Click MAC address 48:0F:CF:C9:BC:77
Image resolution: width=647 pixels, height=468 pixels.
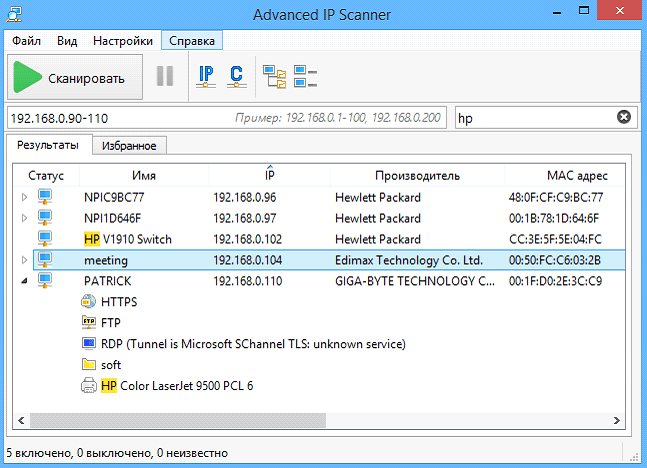point(555,197)
